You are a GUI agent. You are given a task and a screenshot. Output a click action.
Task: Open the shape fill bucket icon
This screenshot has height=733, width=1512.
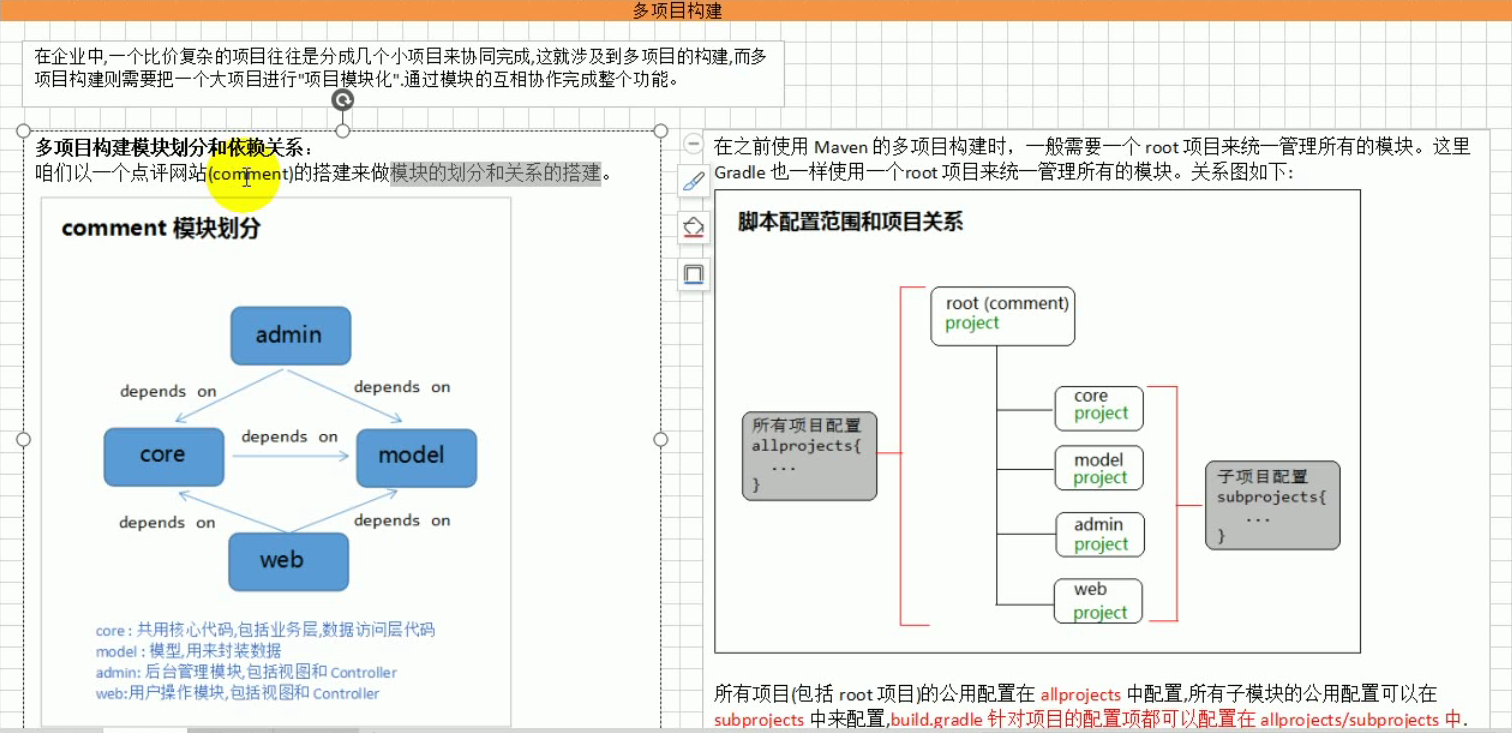[x=693, y=228]
